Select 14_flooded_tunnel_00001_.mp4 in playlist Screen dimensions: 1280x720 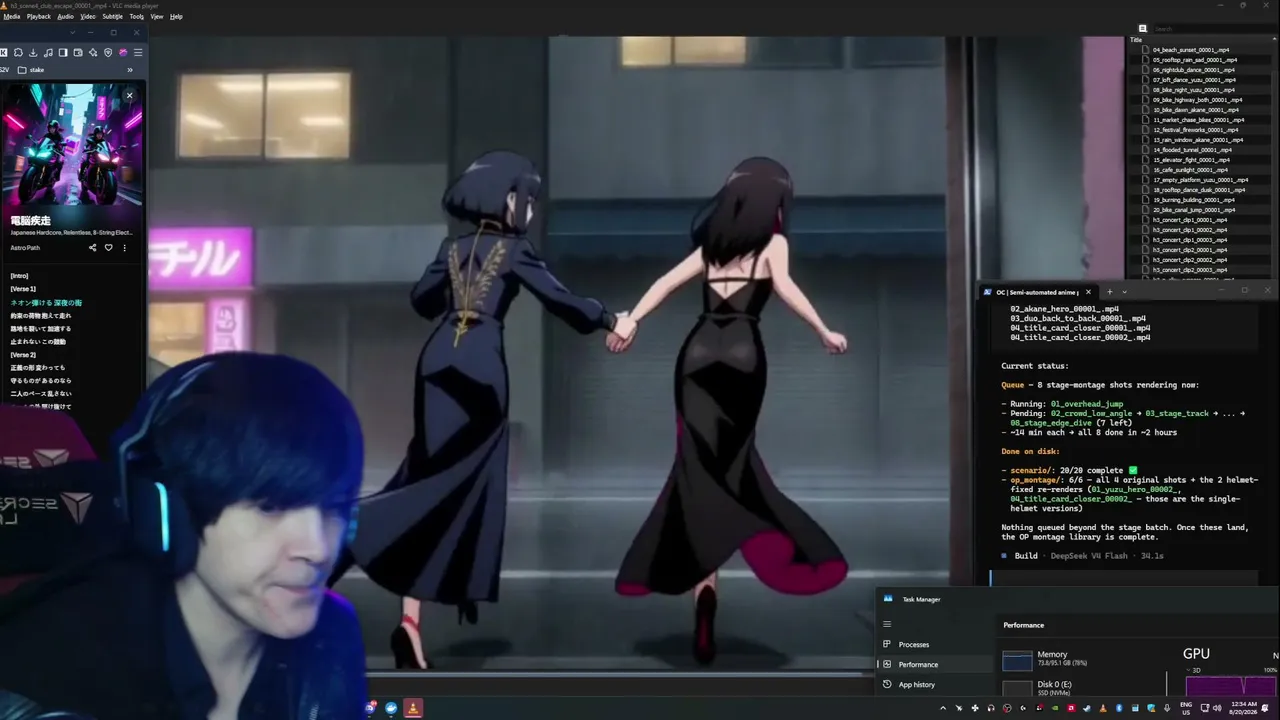(1192, 150)
